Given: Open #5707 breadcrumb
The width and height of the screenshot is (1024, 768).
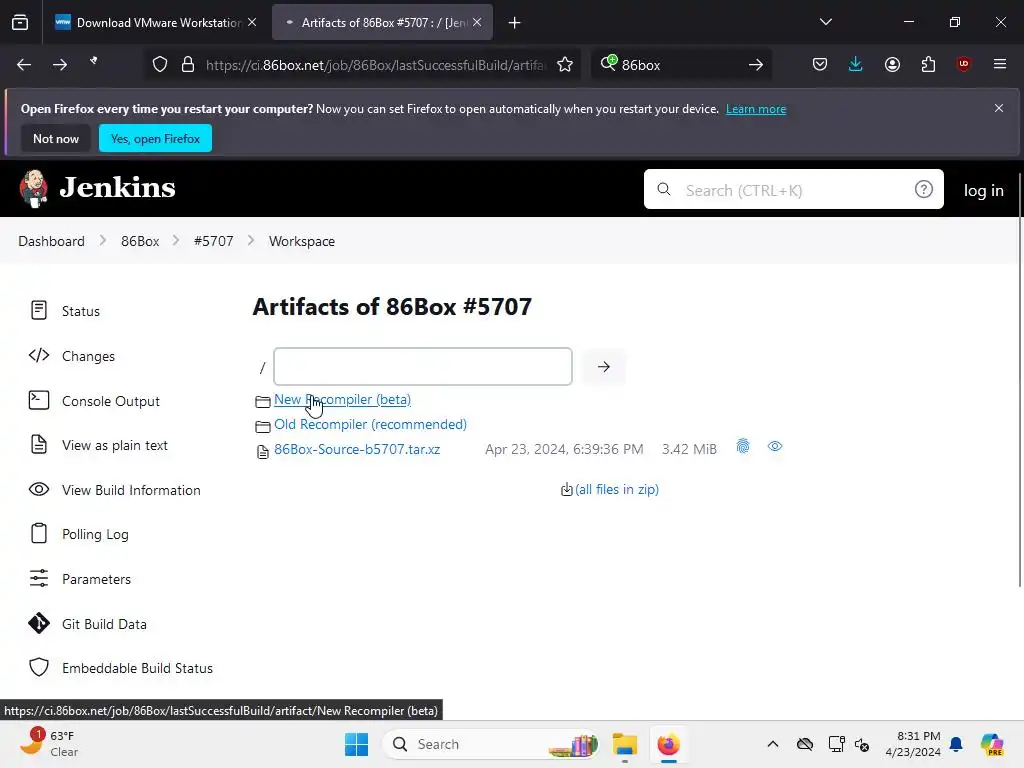Looking at the screenshot, I should [x=214, y=241].
